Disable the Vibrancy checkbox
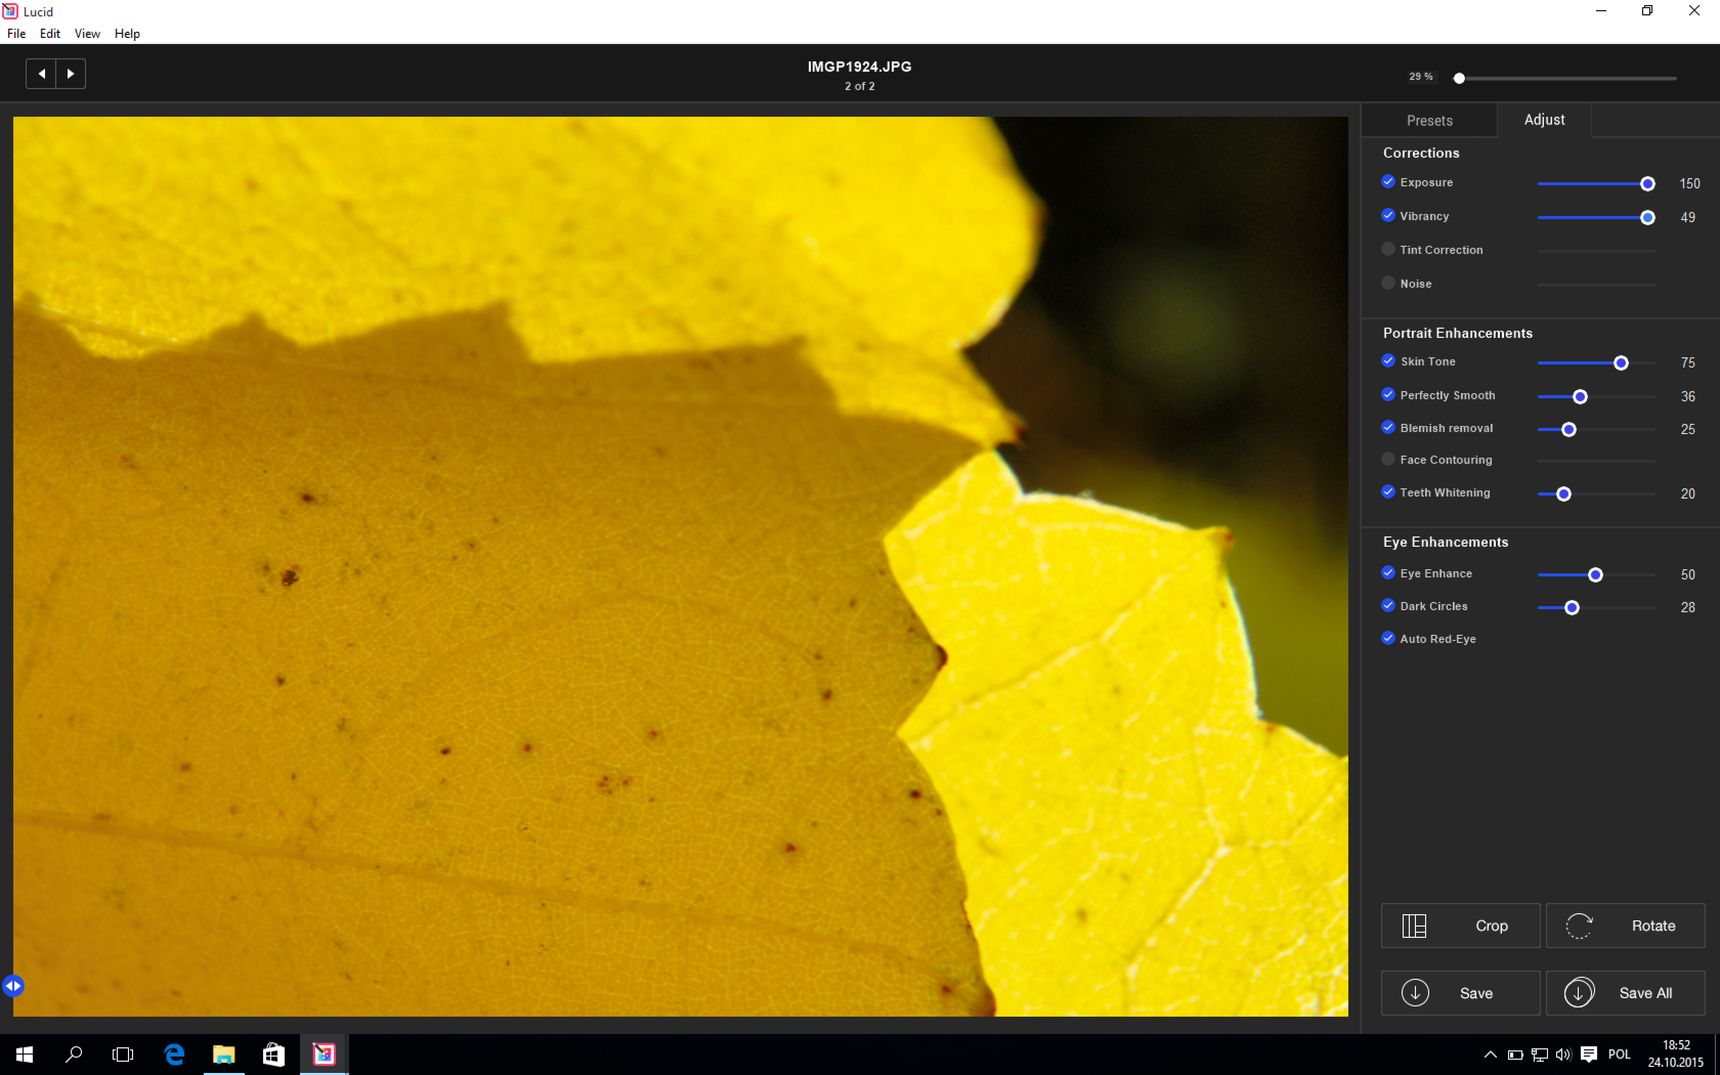The image size is (1720, 1075). 1388,216
